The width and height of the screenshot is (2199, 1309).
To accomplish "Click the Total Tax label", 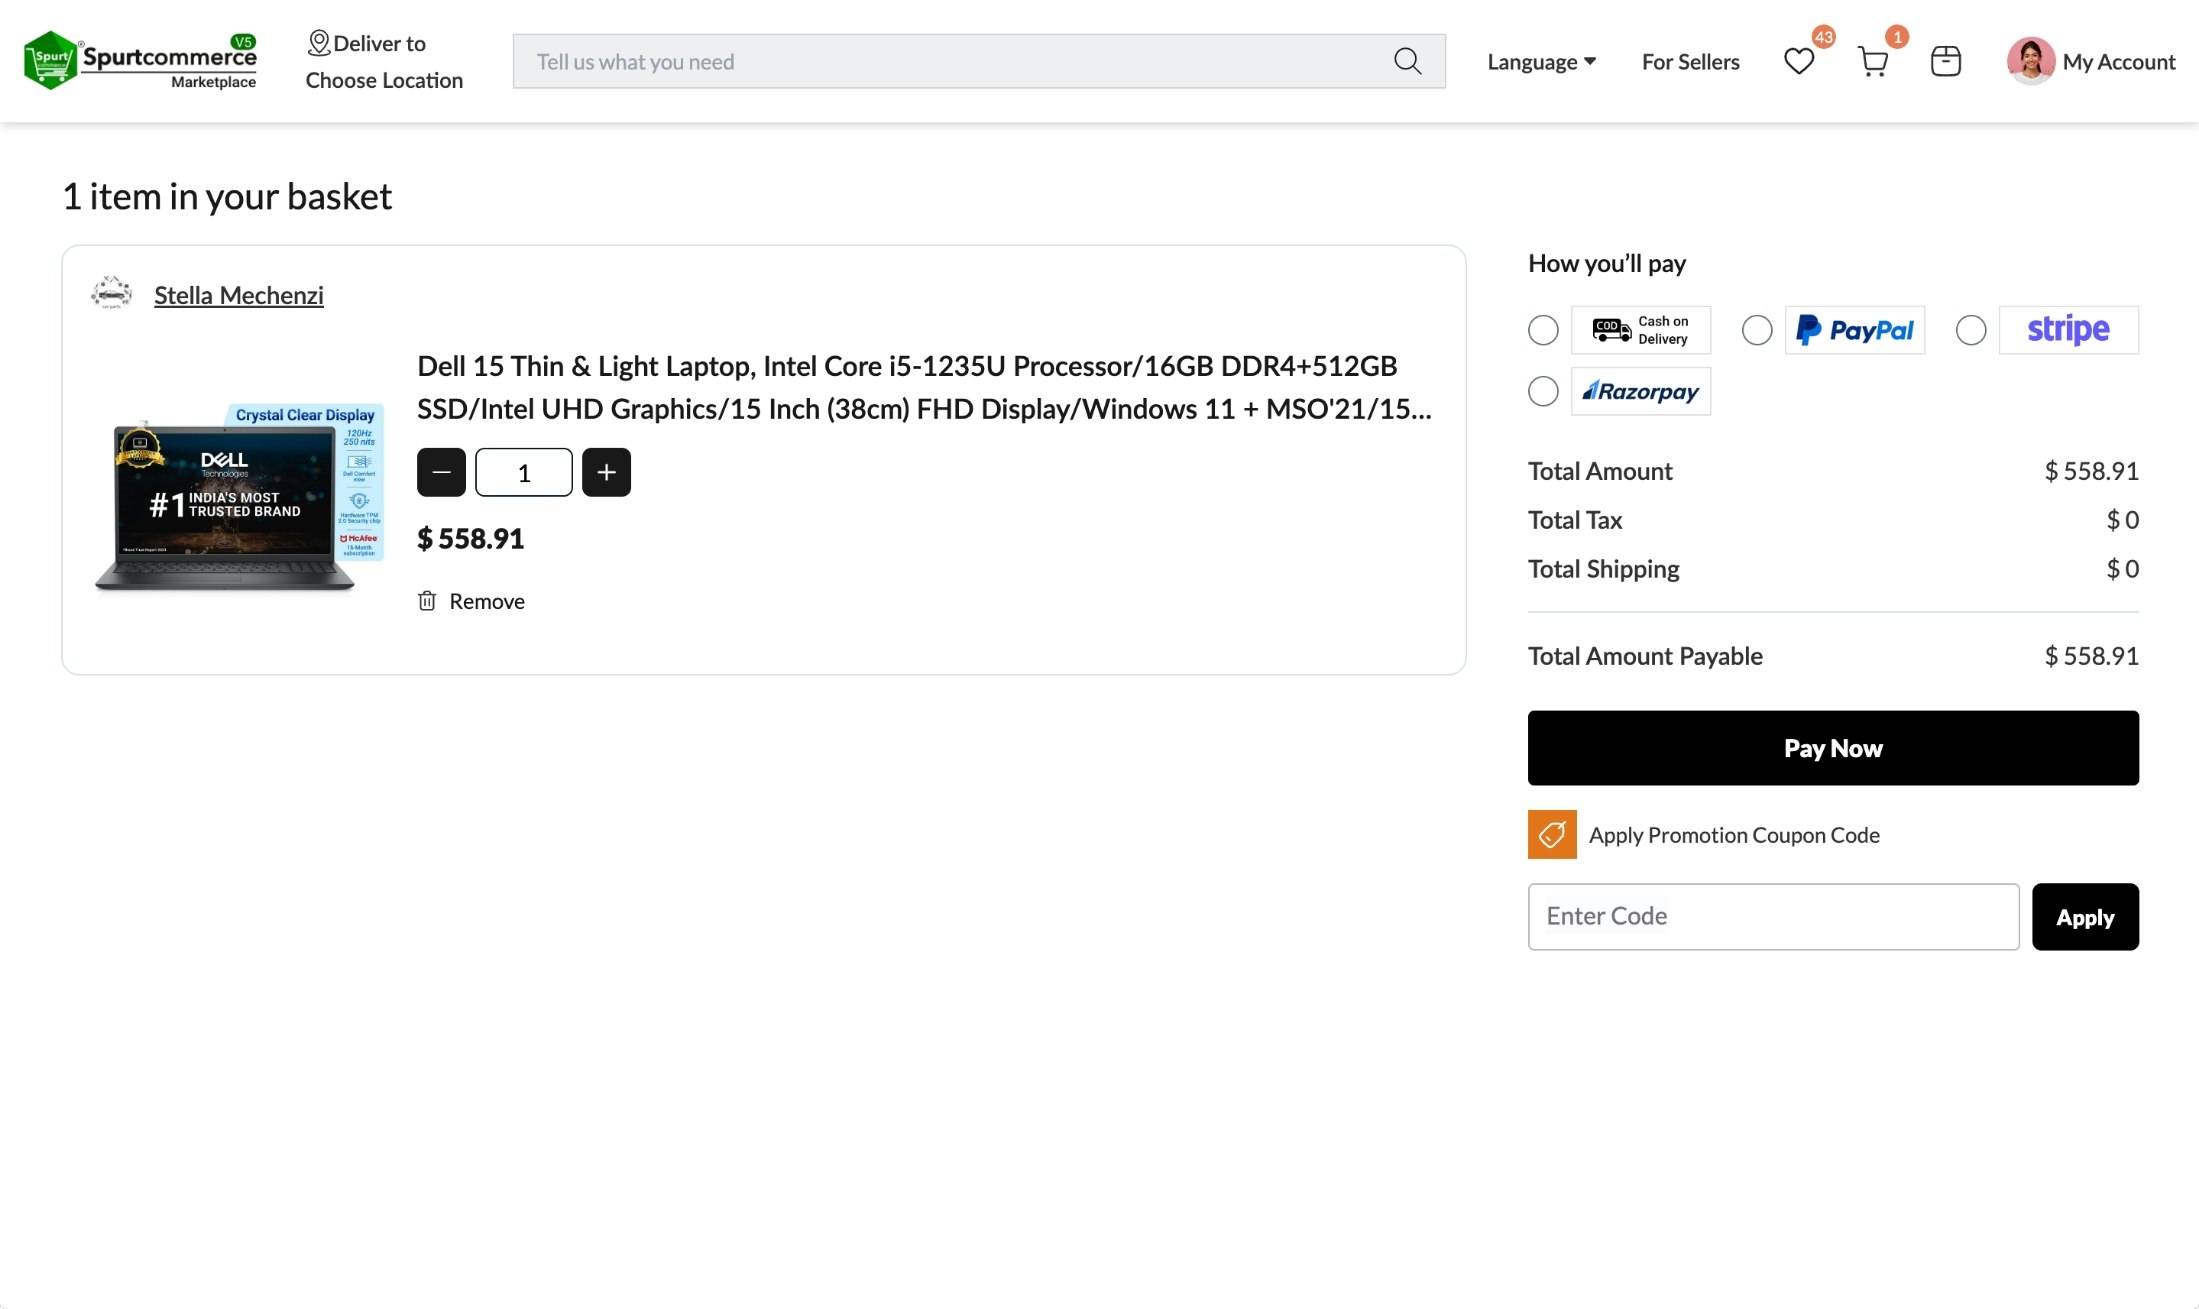I will point(1575,520).
